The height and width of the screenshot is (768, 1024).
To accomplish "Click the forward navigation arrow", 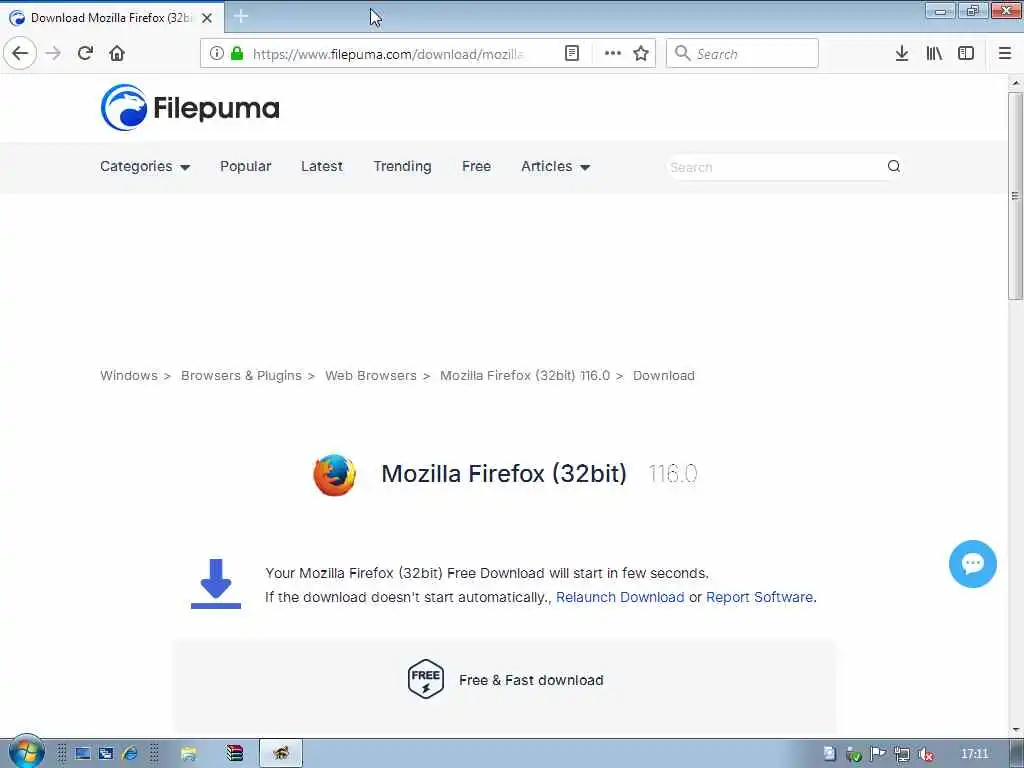I will click(54, 53).
